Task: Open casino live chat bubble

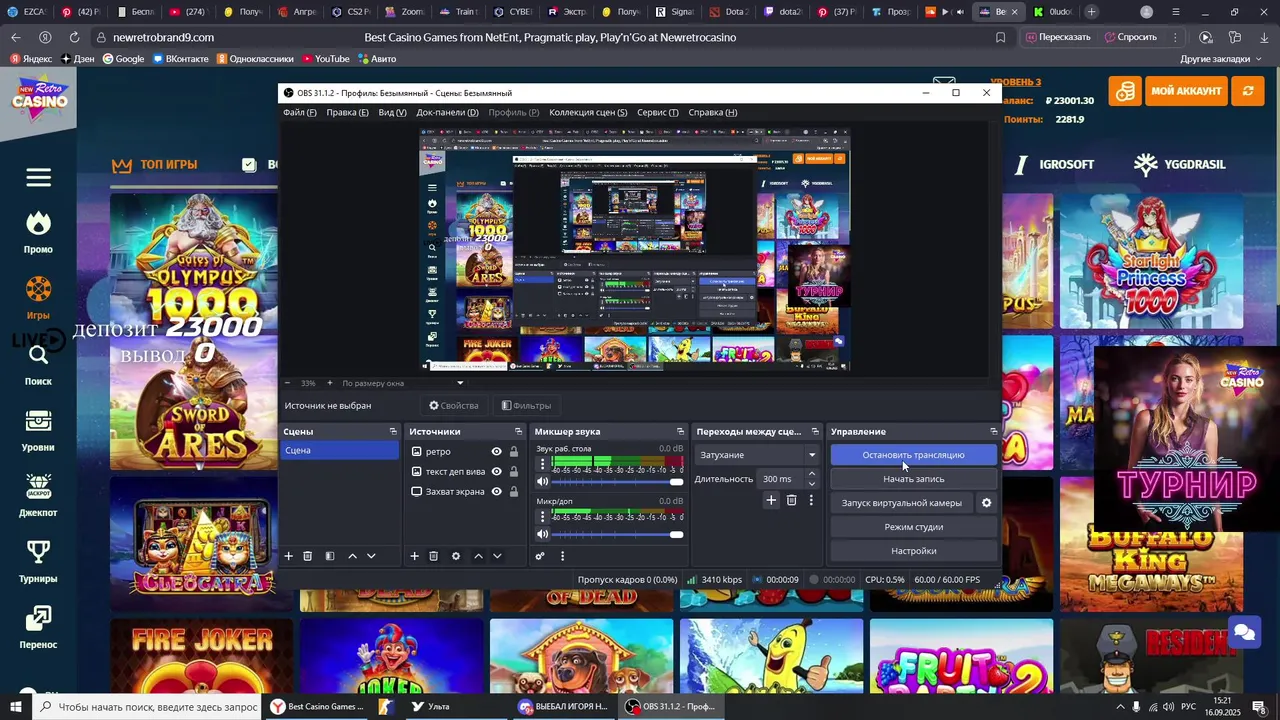Action: (x=1244, y=632)
